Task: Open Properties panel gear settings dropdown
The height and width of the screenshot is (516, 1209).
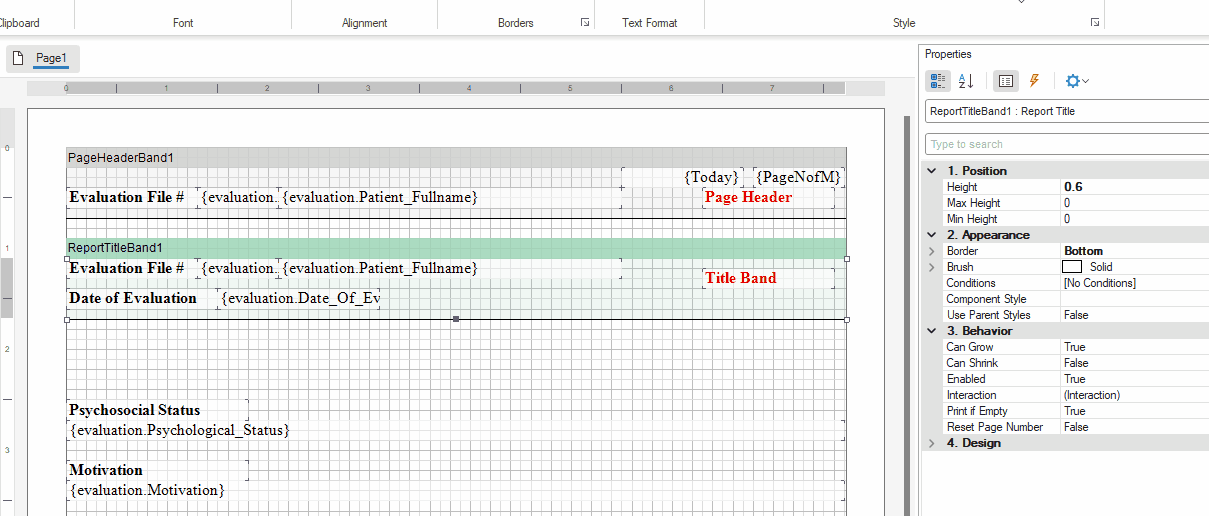Action: tap(1076, 82)
